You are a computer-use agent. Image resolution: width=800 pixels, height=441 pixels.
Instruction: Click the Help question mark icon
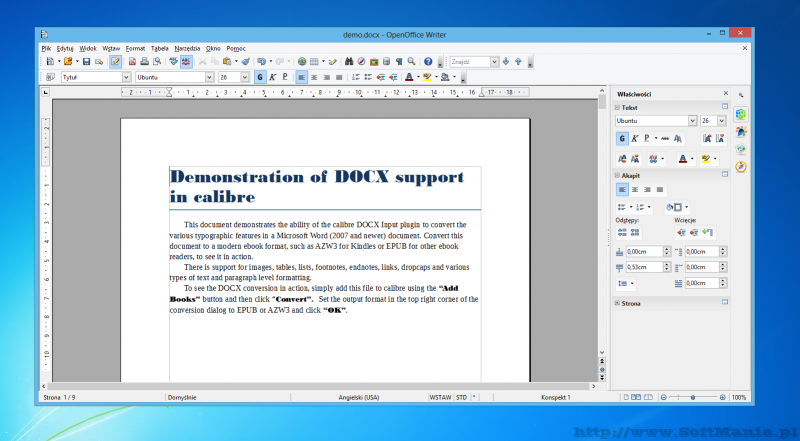[x=428, y=62]
